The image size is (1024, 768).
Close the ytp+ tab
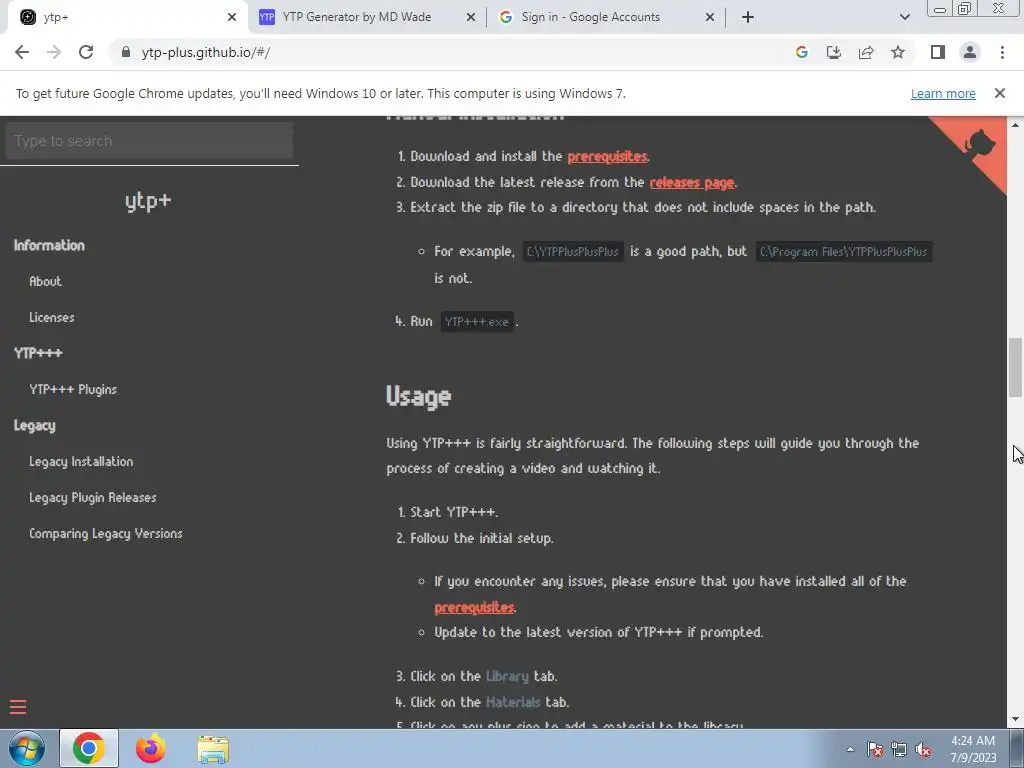point(231,18)
